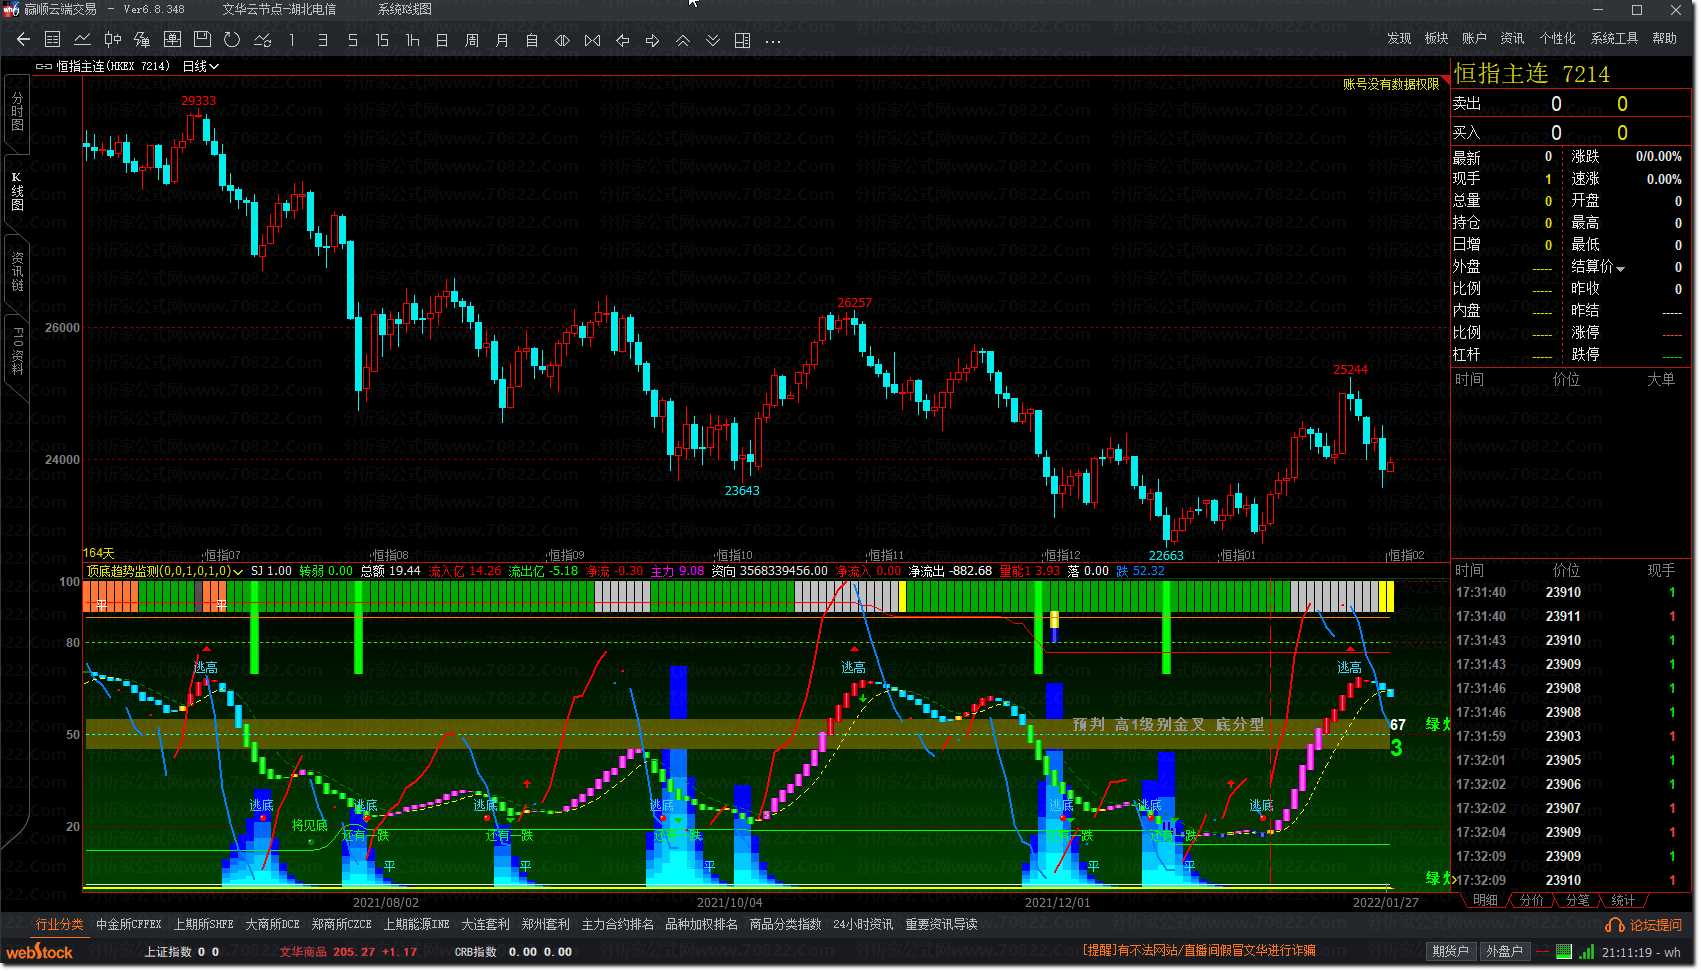
Task: Select the 上期所SHFE category
Action: [x=203, y=924]
